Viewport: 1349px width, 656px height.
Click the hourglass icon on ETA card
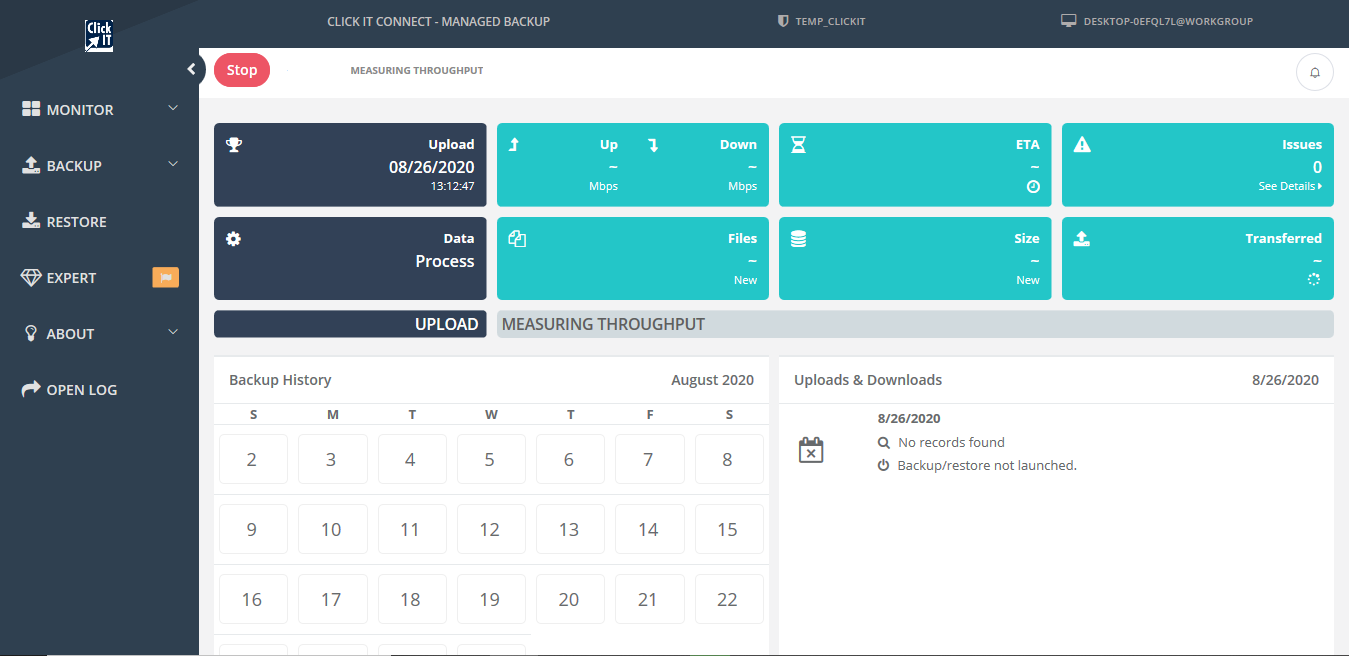(x=798, y=145)
